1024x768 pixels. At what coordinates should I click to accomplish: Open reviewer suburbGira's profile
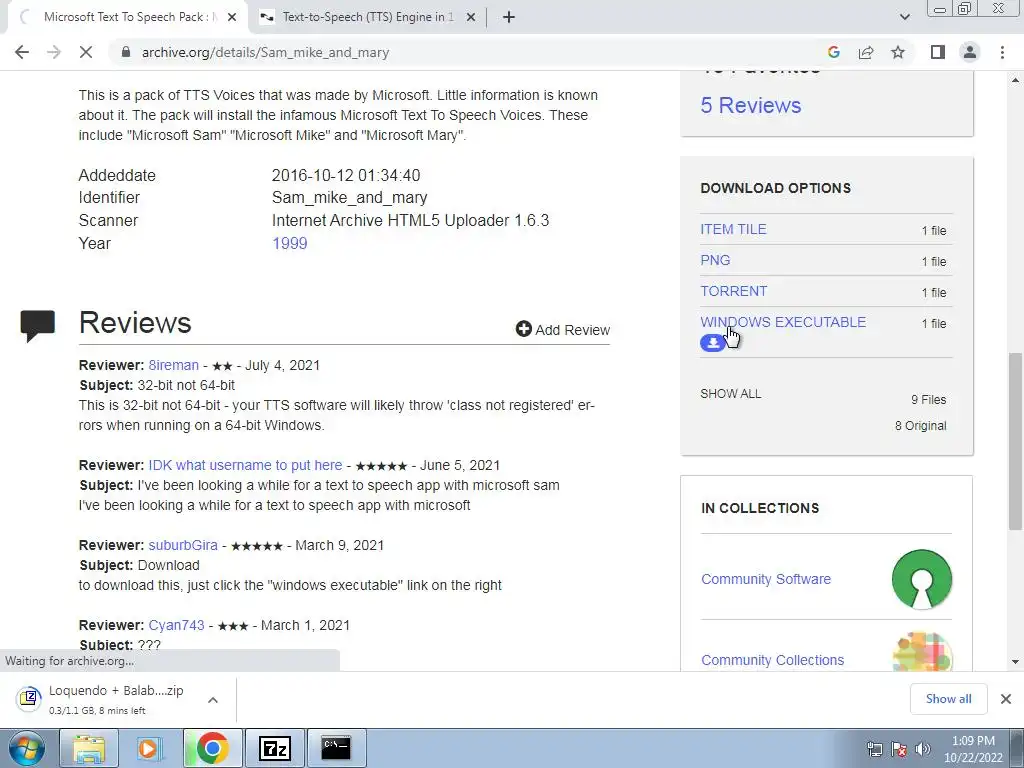(183, 545)
